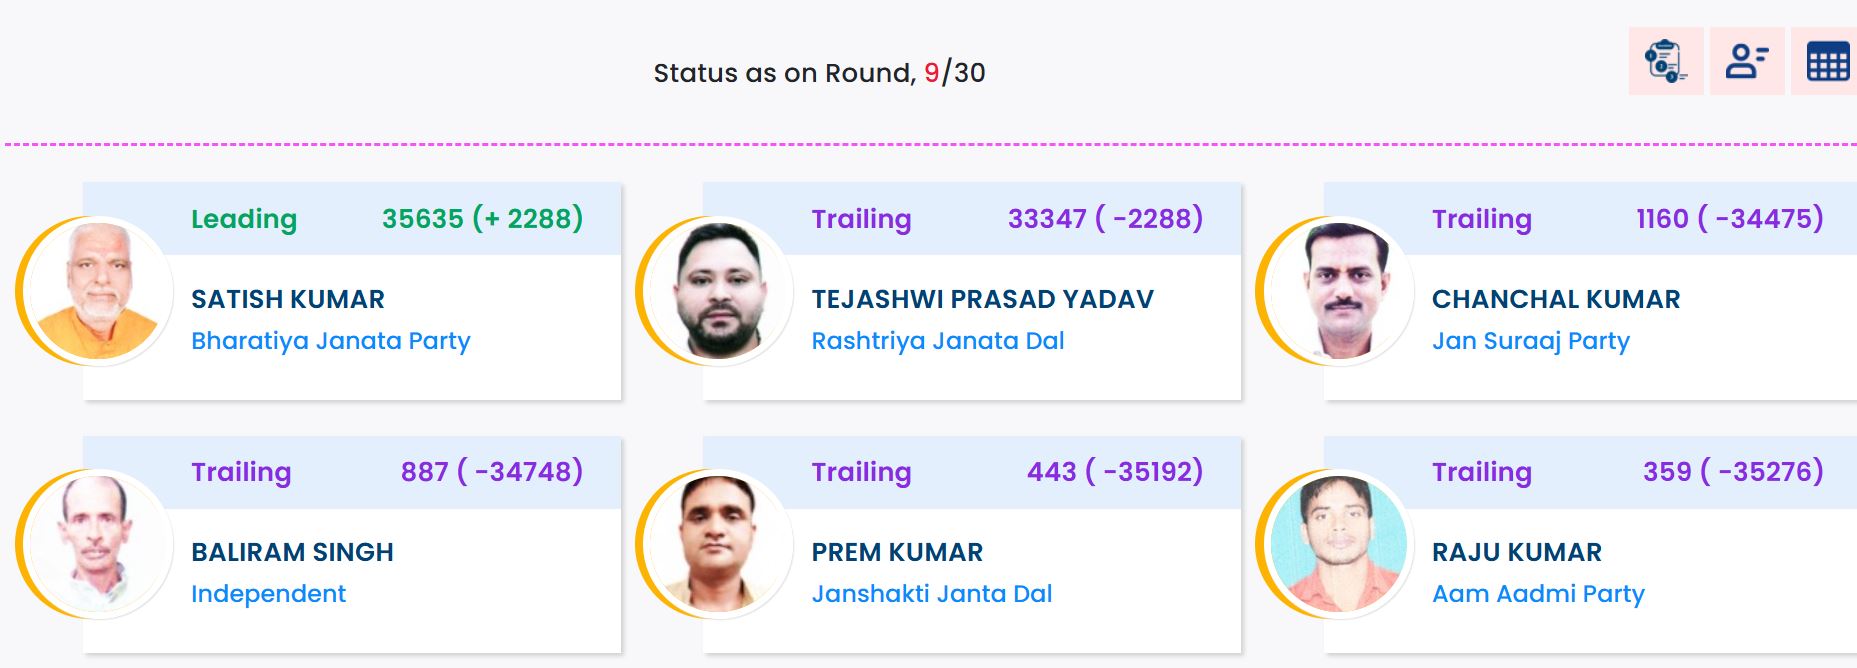
Task: Click Raju Kumar's candidate photo
Action: click(1340, 544)
